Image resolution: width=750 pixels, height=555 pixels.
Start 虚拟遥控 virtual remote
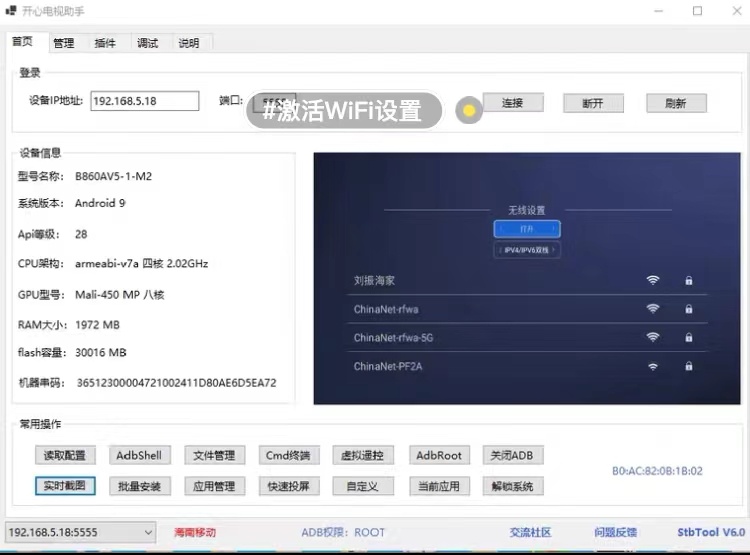(x=363, y=455)
